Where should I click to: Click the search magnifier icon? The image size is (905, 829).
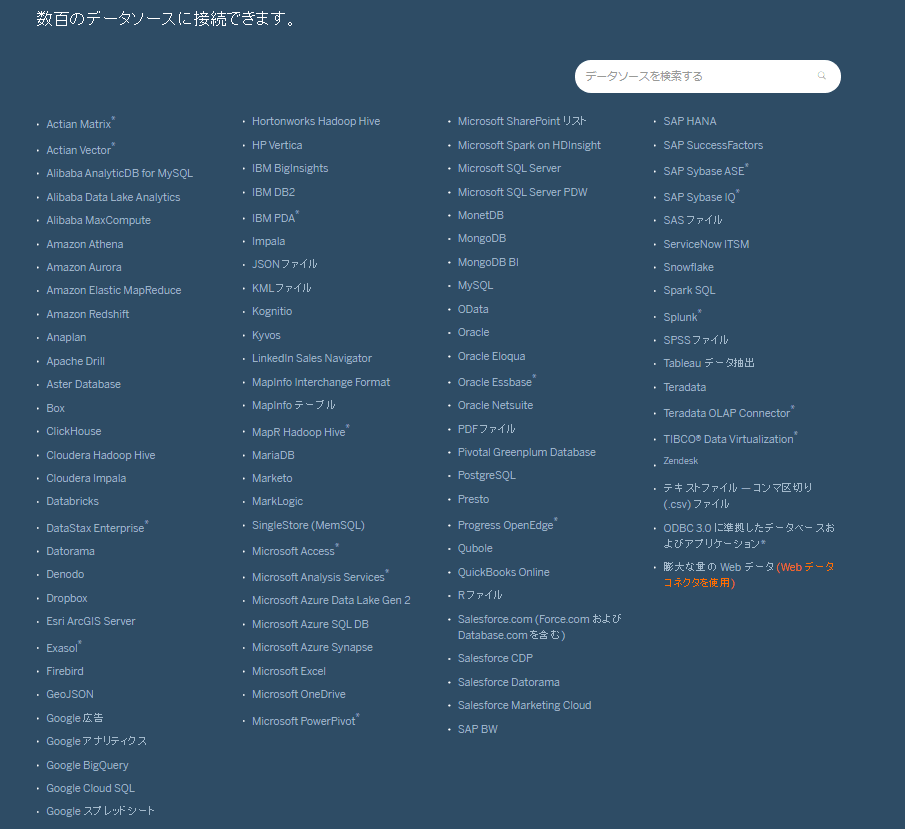click(x=821, y=76)
